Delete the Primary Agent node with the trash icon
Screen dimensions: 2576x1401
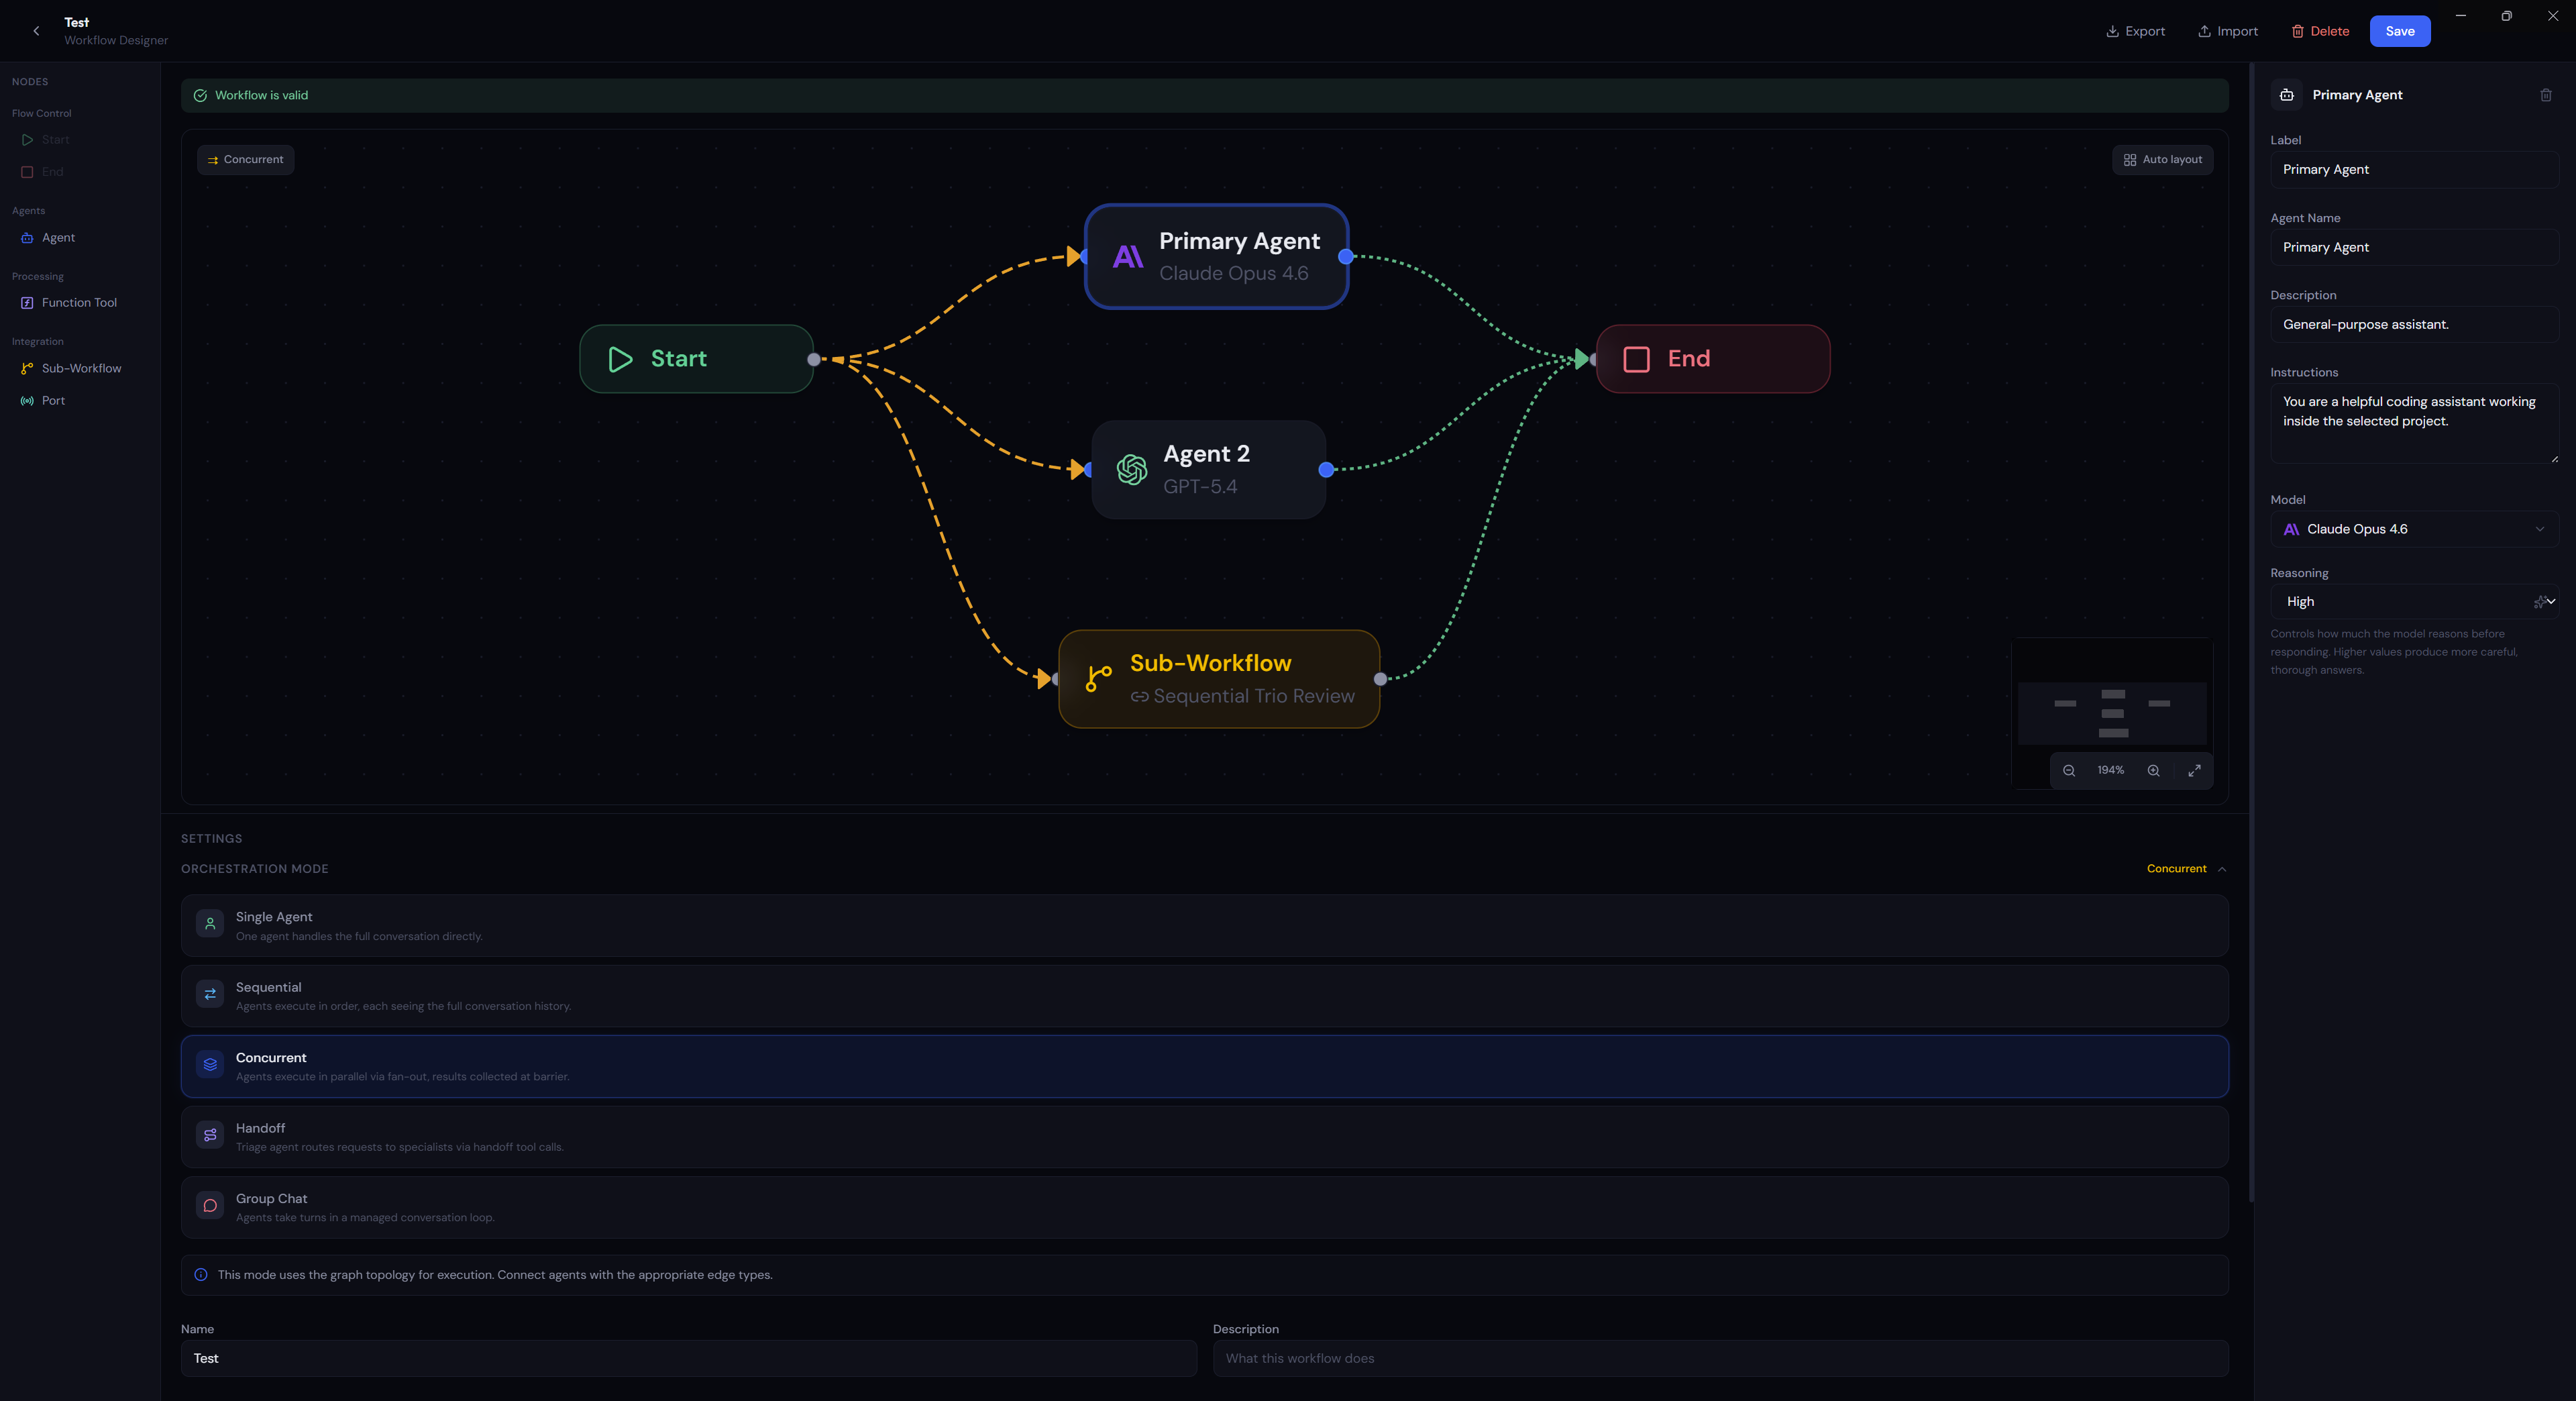[x=2545, y=95]
